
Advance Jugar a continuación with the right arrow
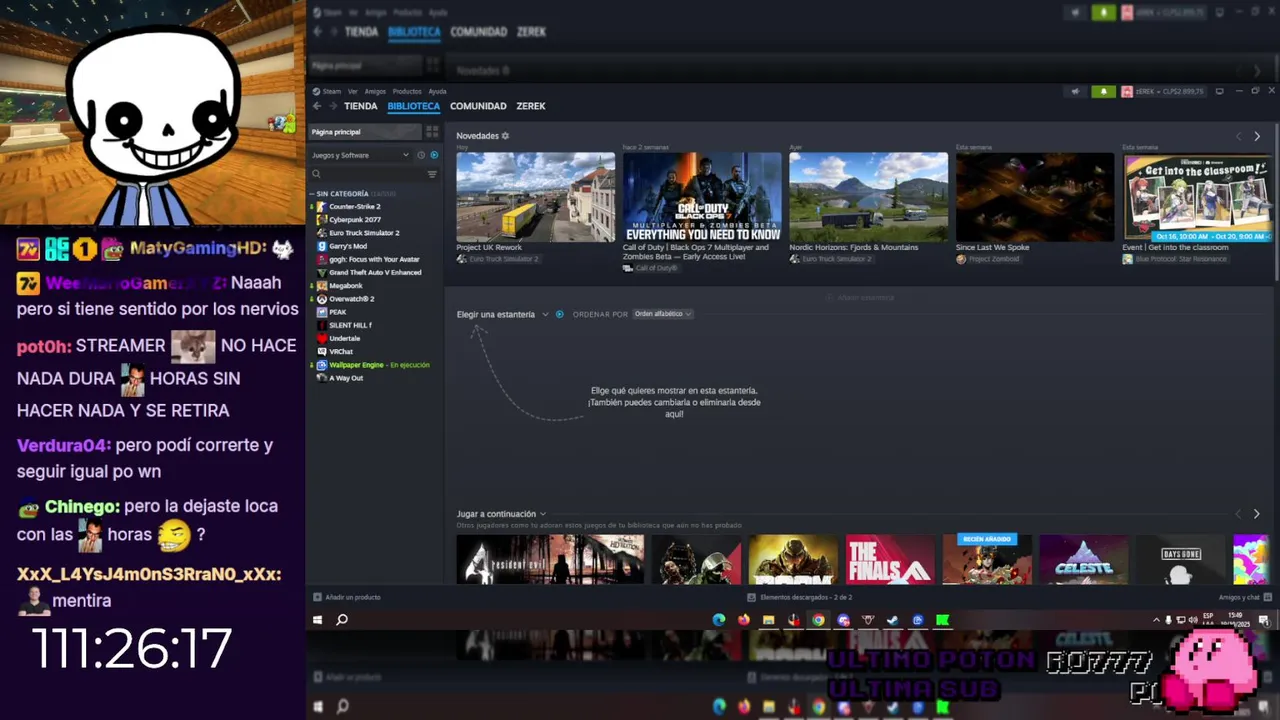click(x=1257, y=514)
